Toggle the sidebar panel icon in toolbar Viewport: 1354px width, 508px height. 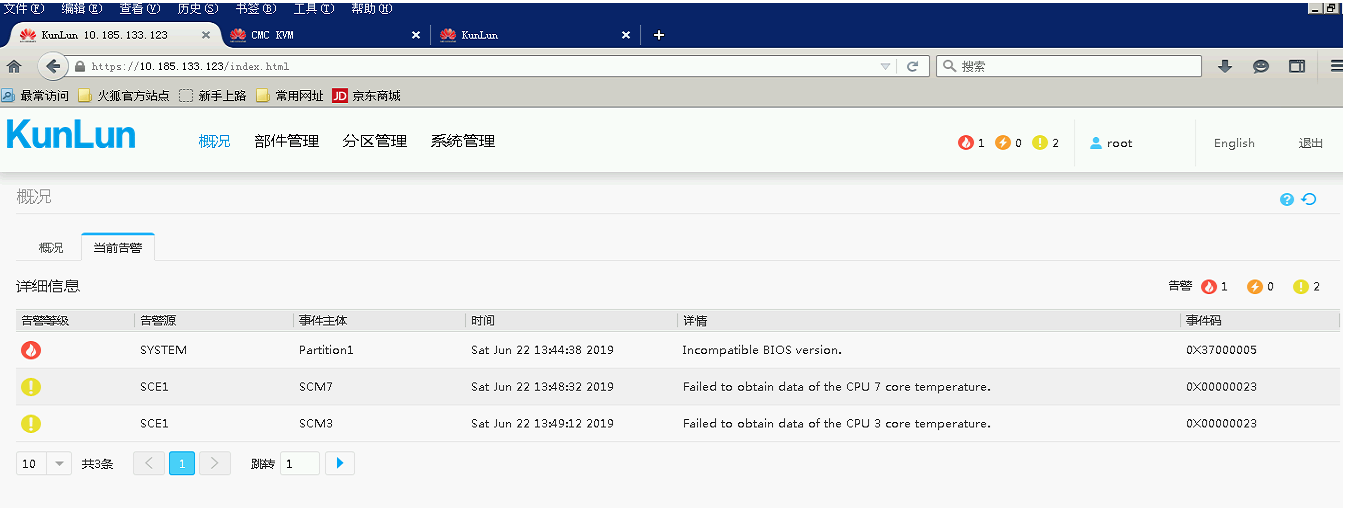(1297, 66)
